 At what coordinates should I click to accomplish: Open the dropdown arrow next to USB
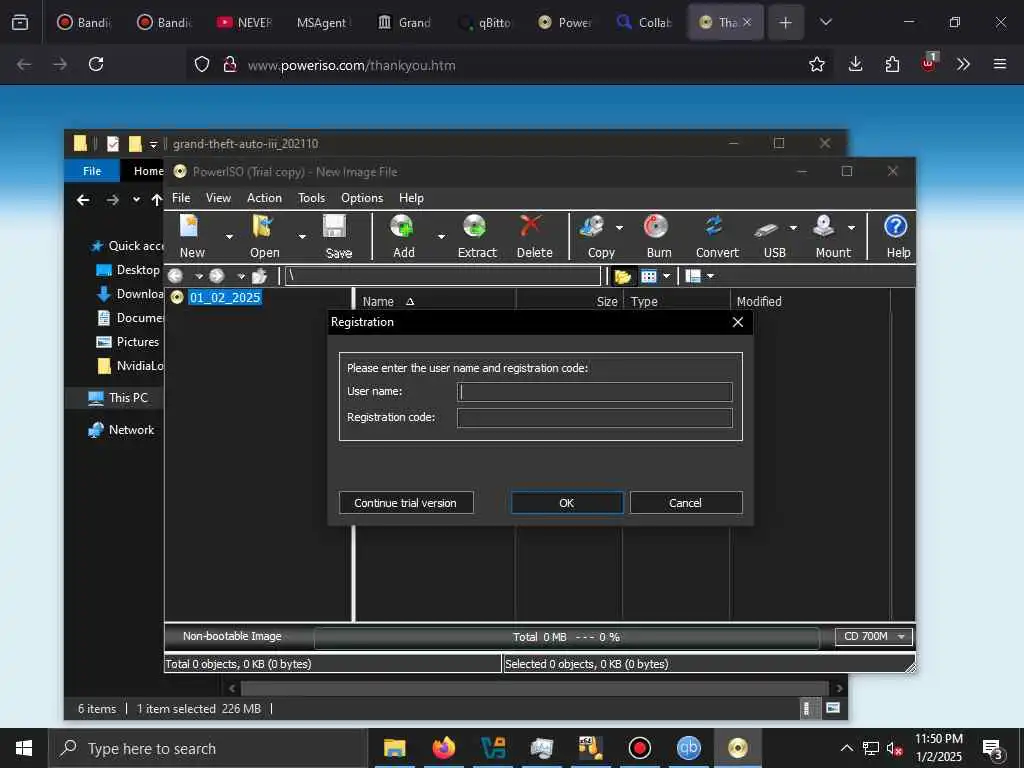(793, 228)
